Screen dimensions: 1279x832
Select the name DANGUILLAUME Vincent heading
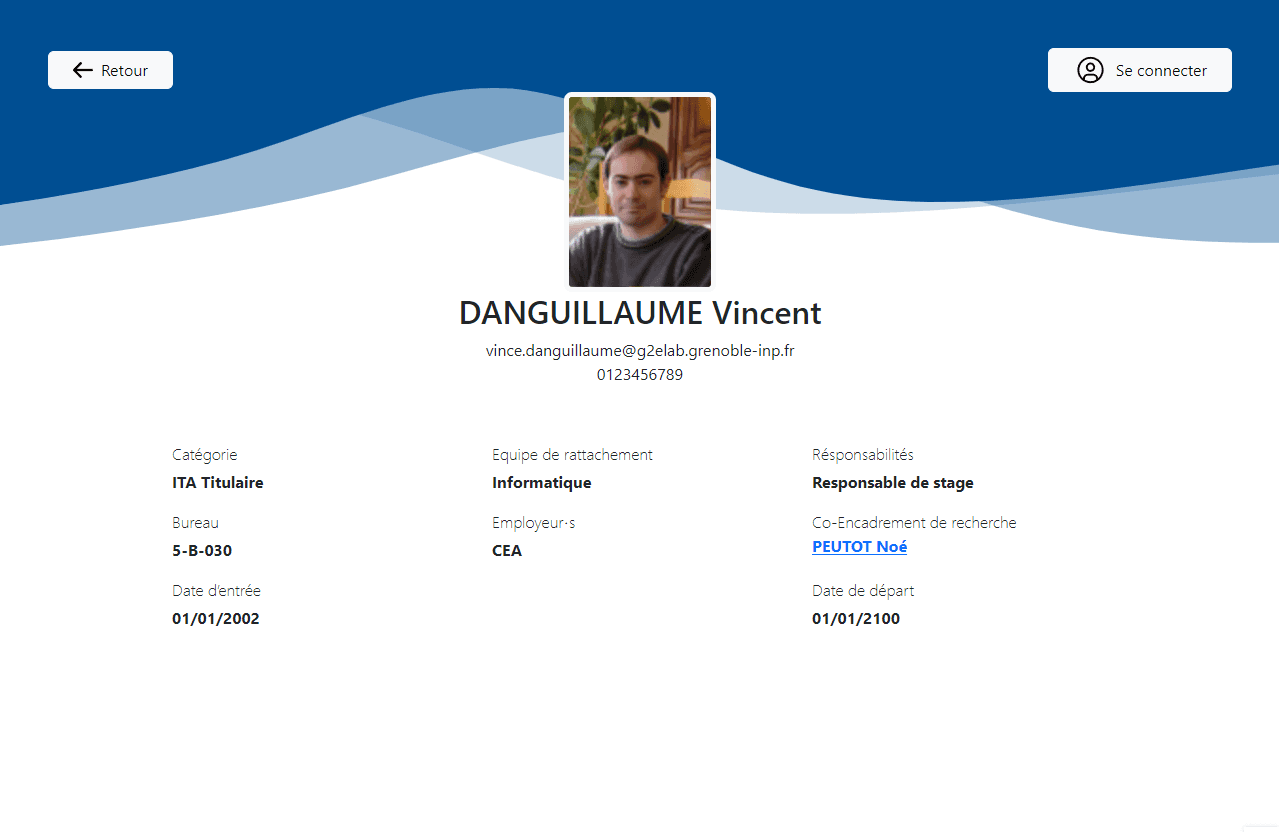[640, 313]
